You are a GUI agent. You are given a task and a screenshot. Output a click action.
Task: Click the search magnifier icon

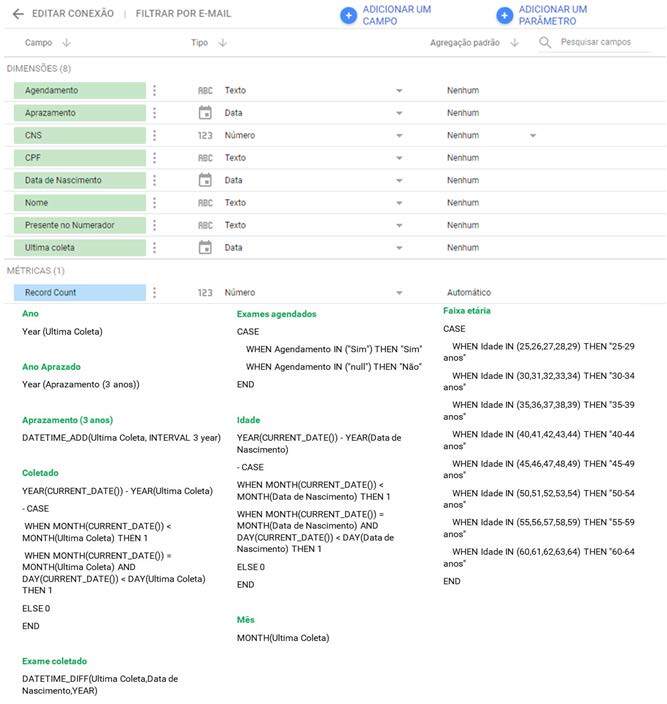point(545,43)
